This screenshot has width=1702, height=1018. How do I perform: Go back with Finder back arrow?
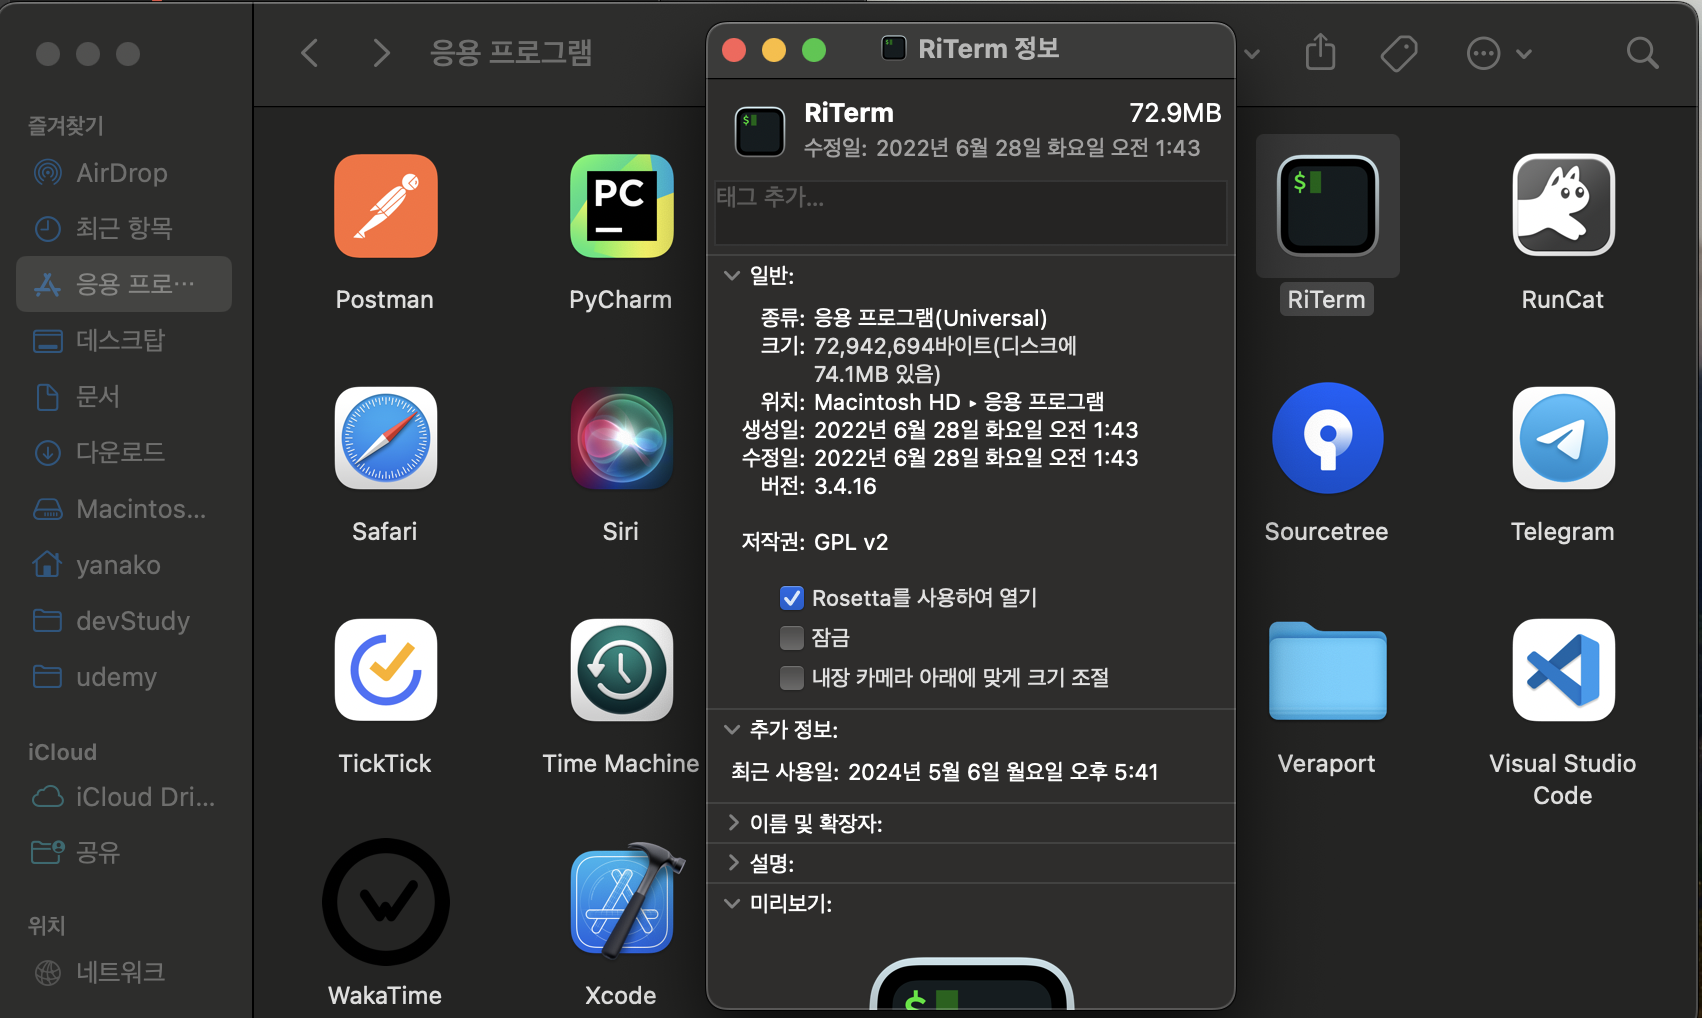pos(310,53)
